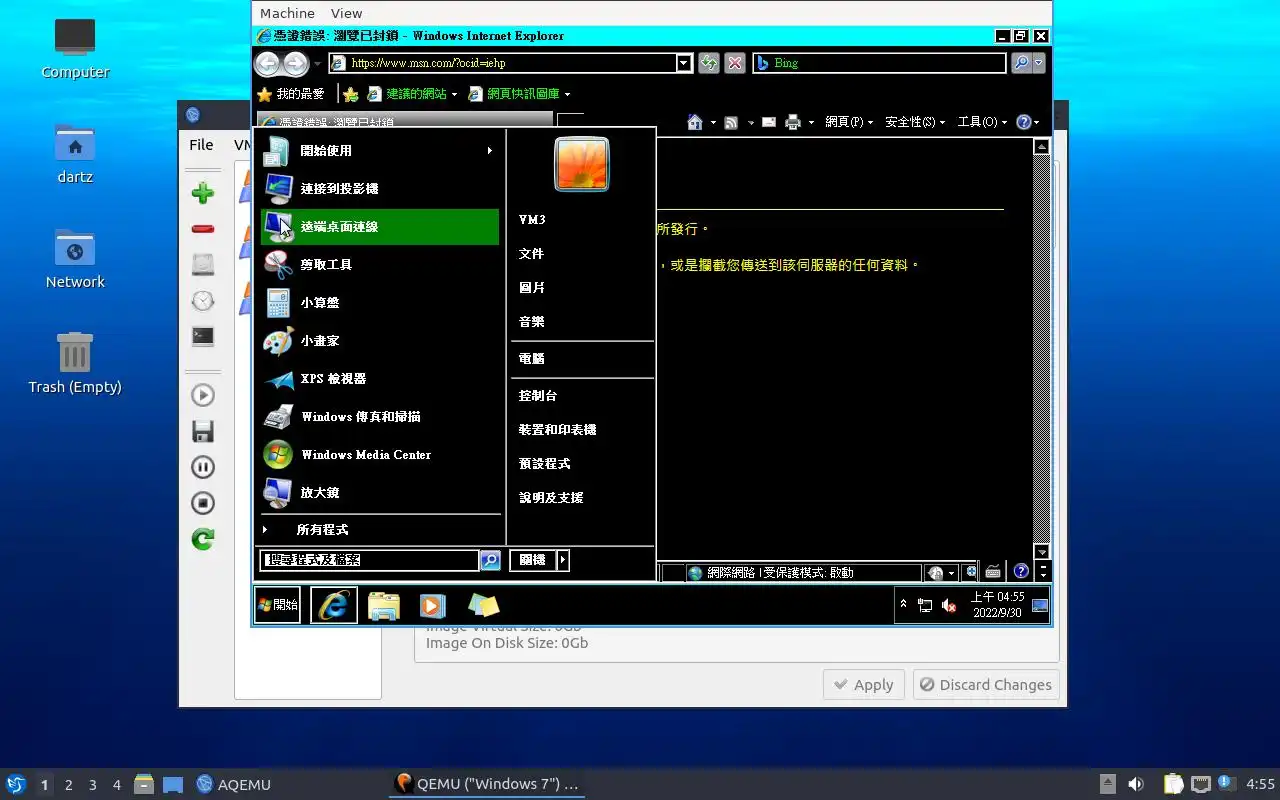Click the Apply button in AQEMU
1280x800 pixels.
(x=864, y=685)
